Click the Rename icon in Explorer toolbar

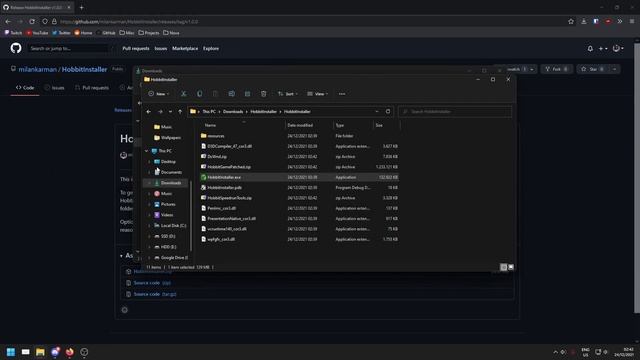pyautogui.click(x=231, y=94)
